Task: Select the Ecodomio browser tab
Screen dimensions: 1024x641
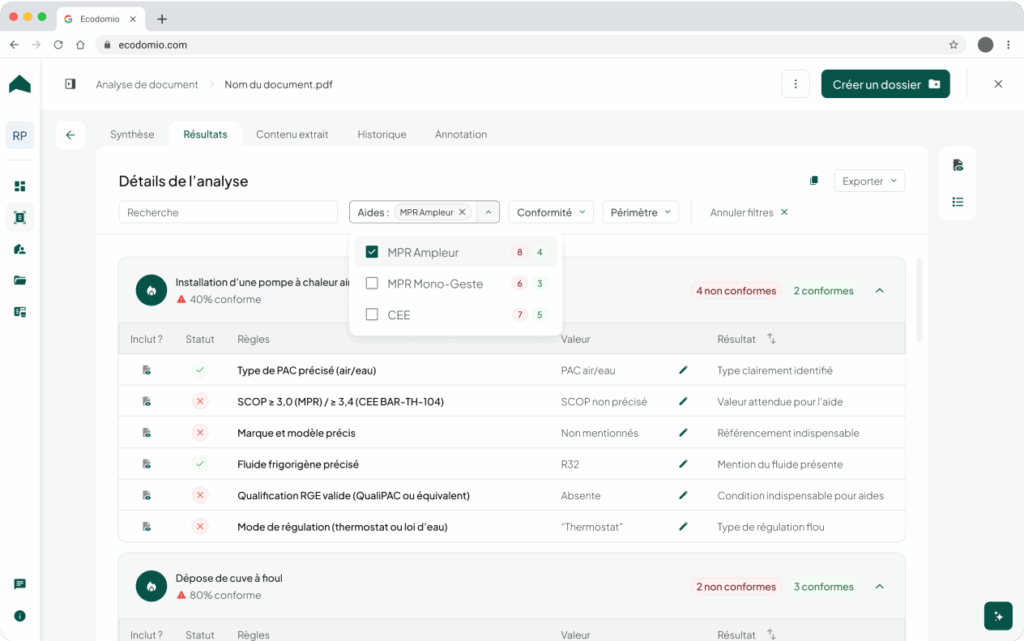Action: click(x=100, y=19)
